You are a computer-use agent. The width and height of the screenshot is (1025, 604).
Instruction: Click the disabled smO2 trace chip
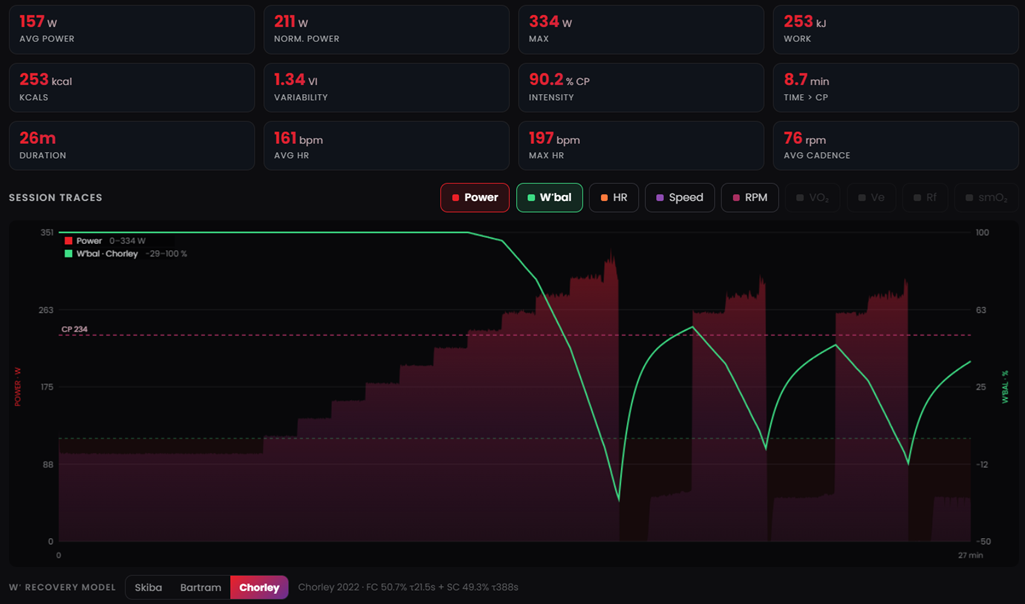986,197
